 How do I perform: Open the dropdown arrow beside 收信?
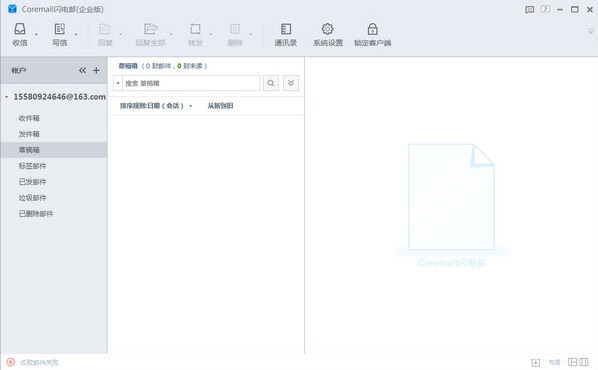[36, 35]
